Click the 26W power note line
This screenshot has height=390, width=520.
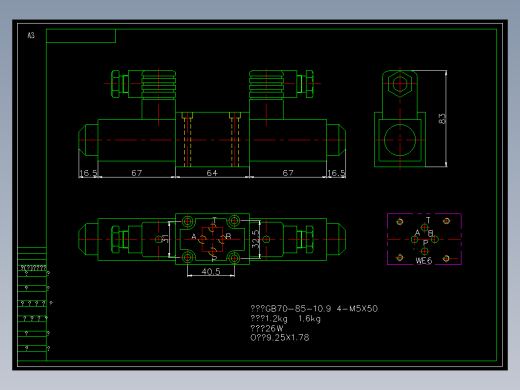click(x=267, y=328)
